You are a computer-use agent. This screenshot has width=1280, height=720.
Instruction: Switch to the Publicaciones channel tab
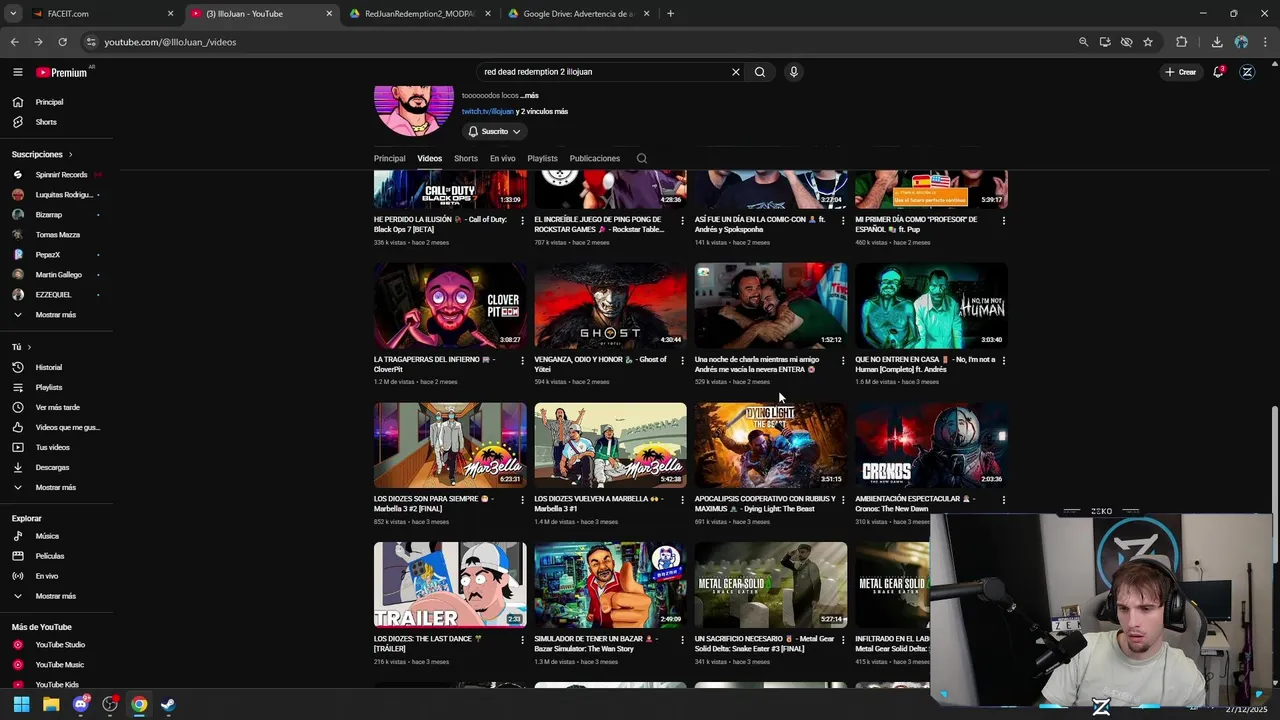[595, 158]
